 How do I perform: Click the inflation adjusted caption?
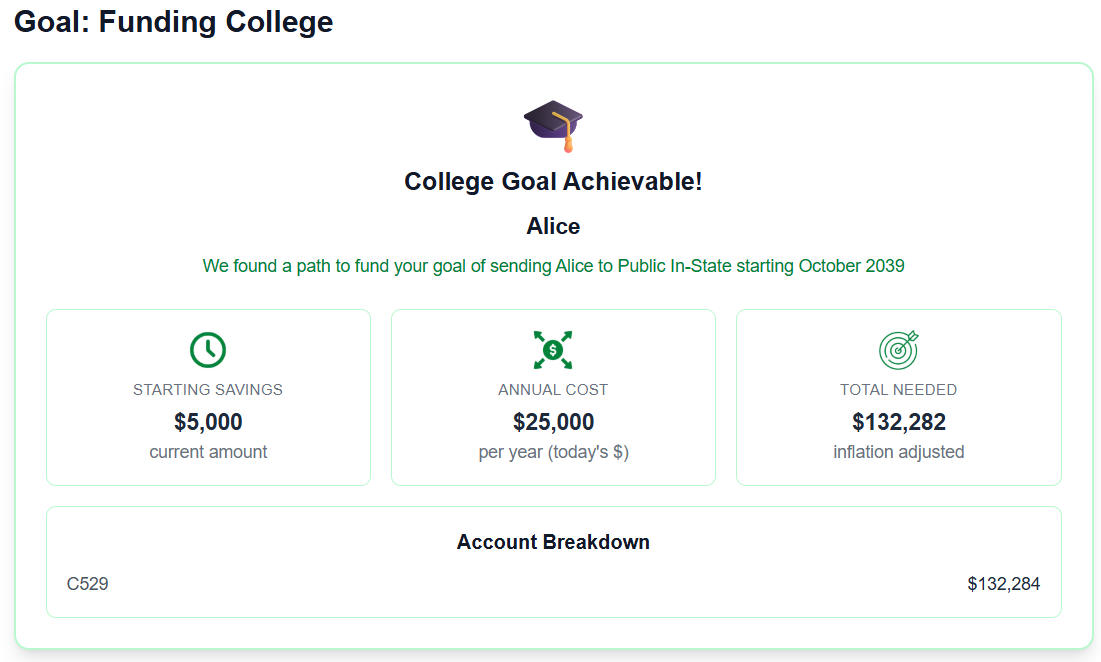point(898,452)
